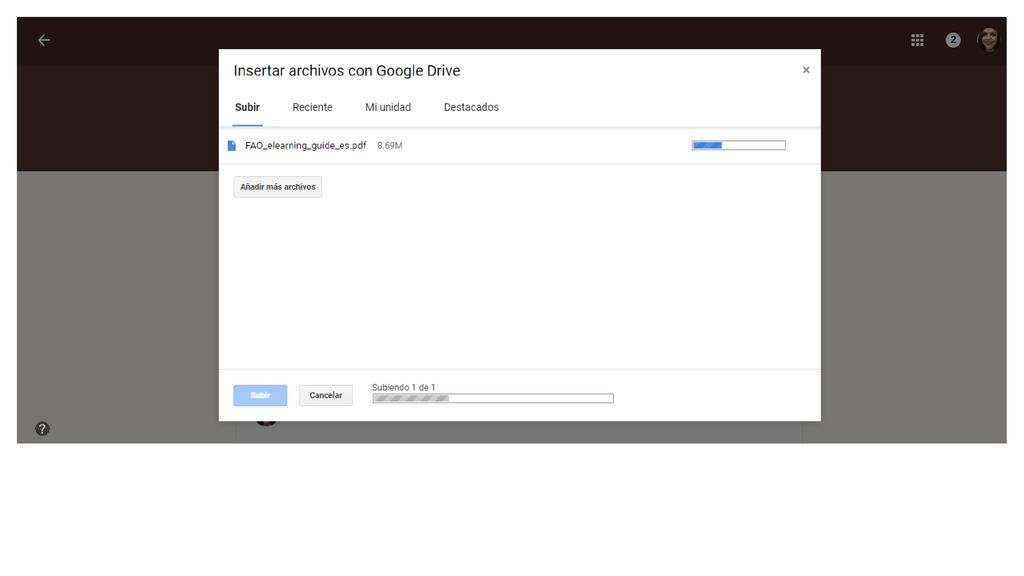Viewport: 1024px width, 576px height.
Task: Click the Subiendo 1 de 1 status text
Action: (x=404, y=387)
